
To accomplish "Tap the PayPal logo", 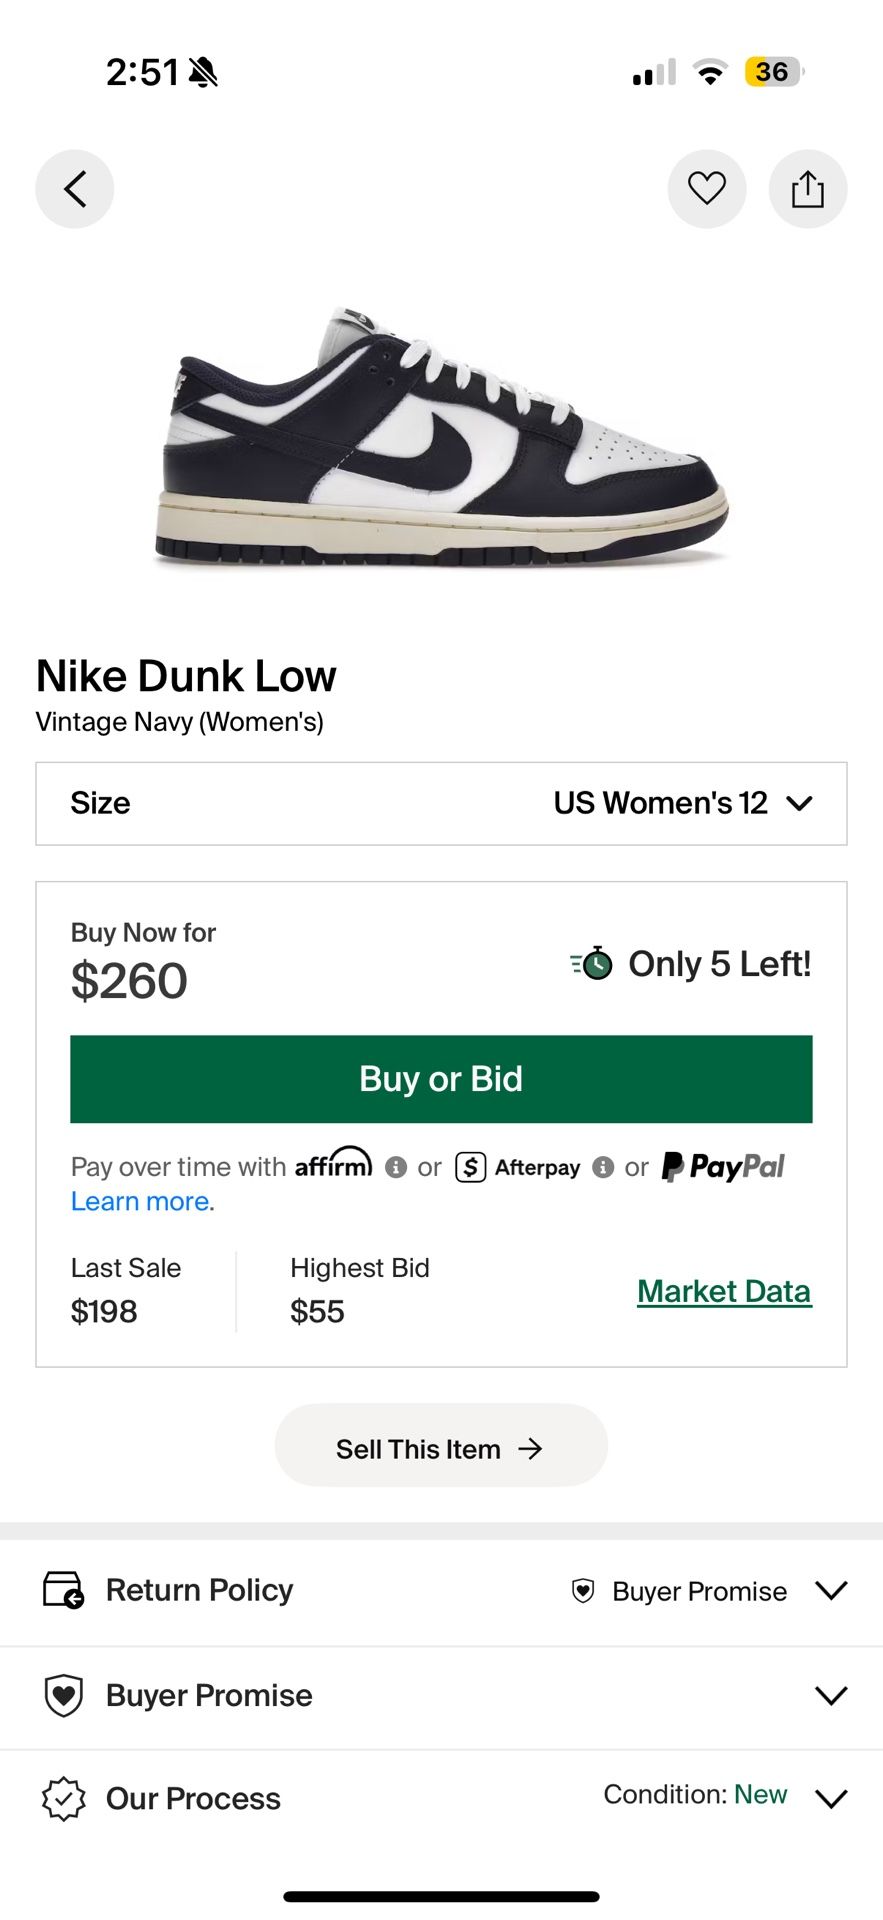I will coord(723,1166).
